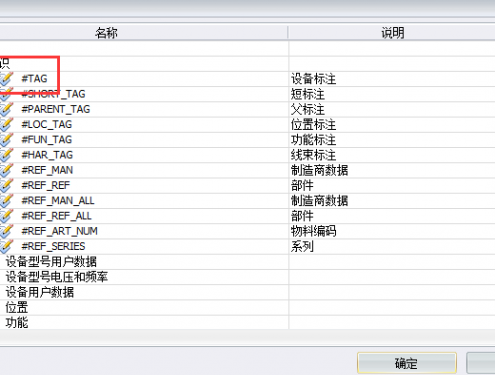This screenshot has width=495, height=375.
Task: Click 部件 in the #REF_REF row
Action: click(x=302, y=186)
